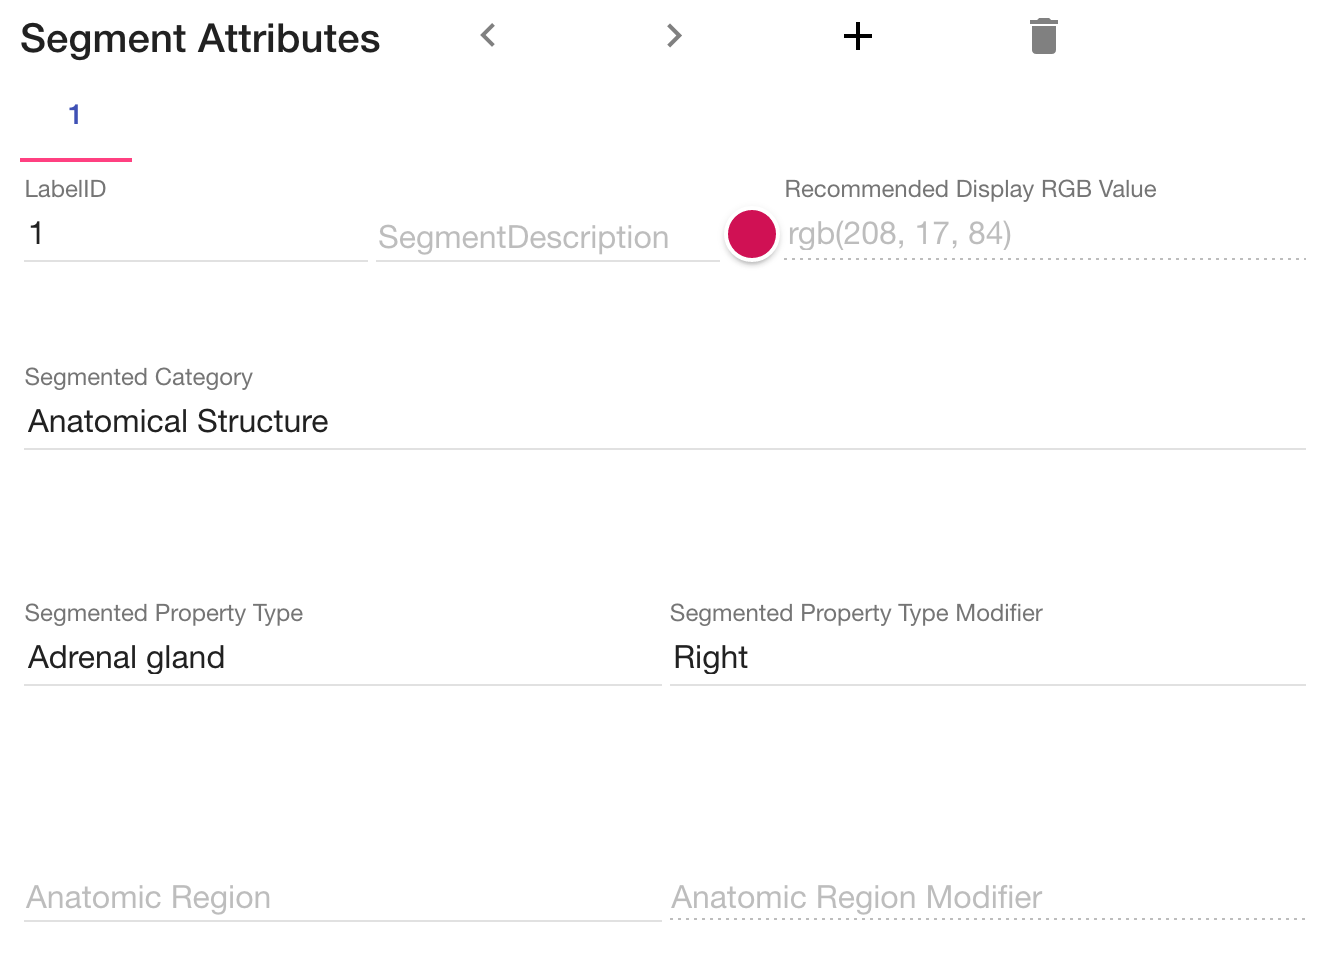The image size is (1328, 954).
Task: Click the LabelID input containing 1
Action: [195, 235]
